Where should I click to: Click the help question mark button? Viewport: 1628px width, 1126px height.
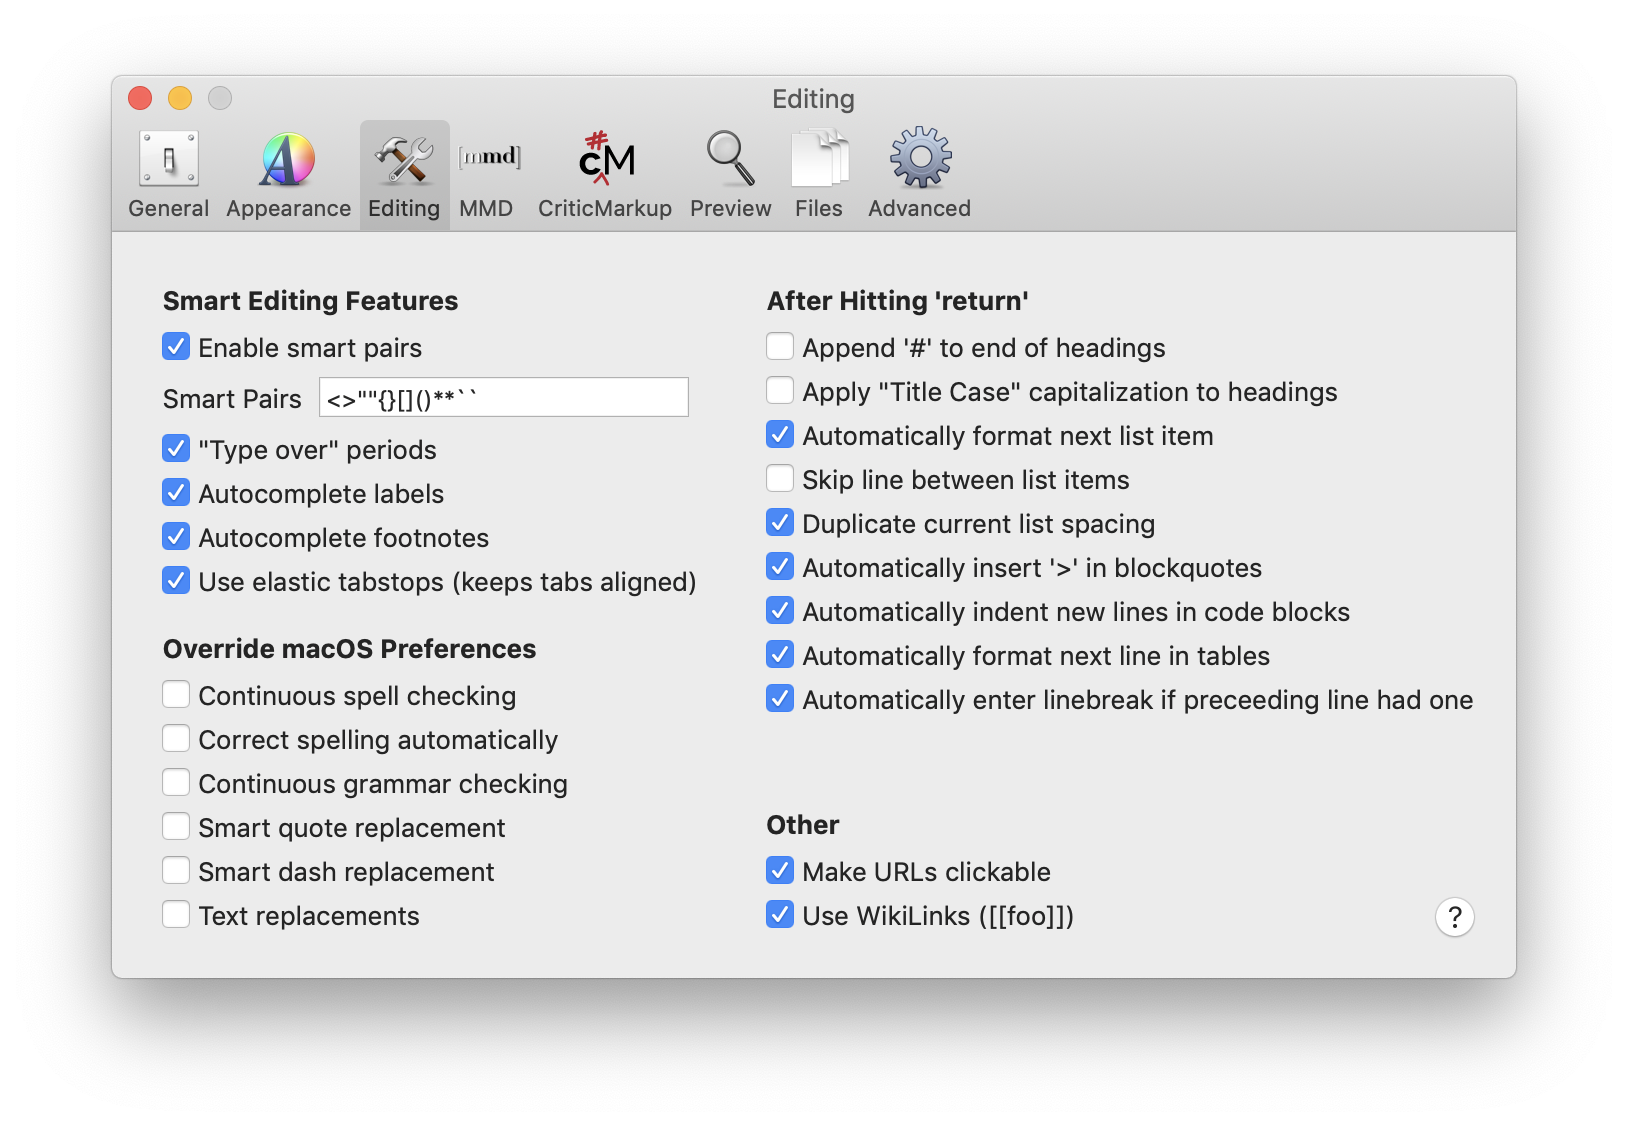pyautogui.click(x=1454, y=916)
